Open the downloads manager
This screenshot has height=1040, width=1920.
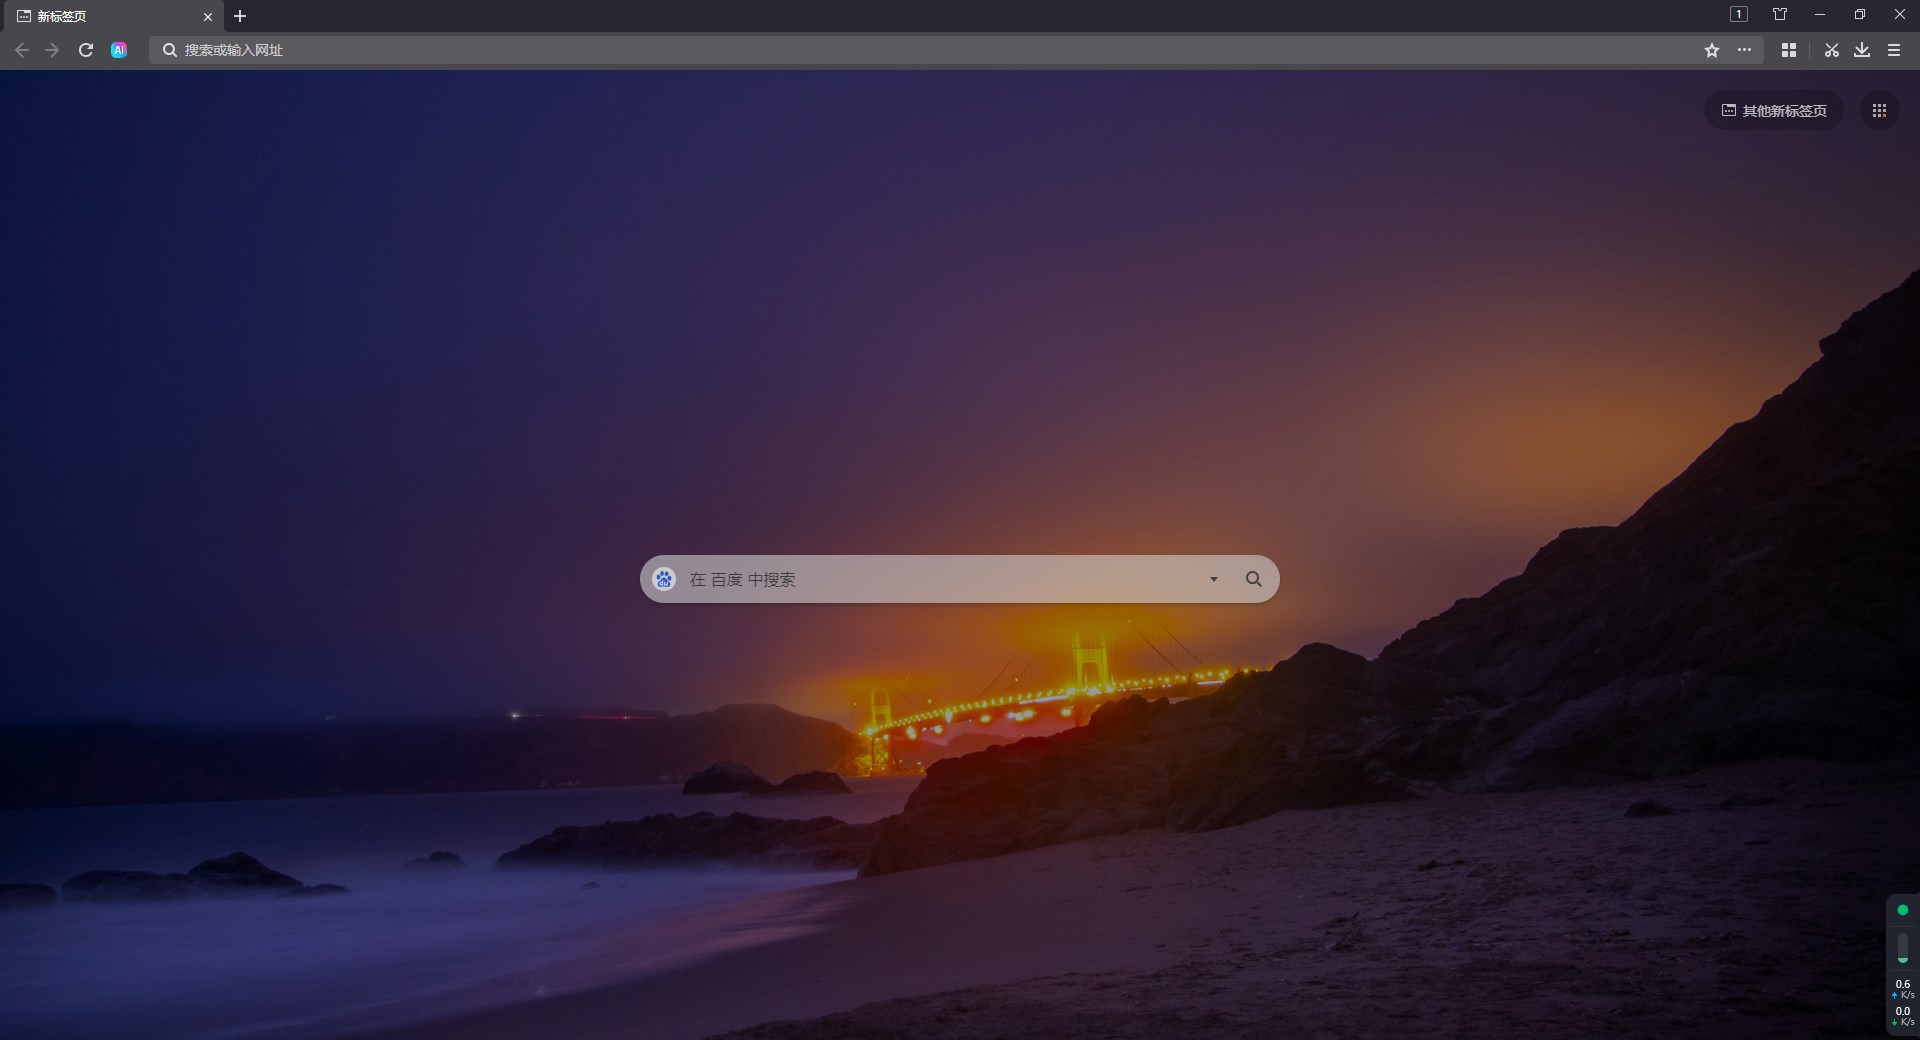(1861, 50)
